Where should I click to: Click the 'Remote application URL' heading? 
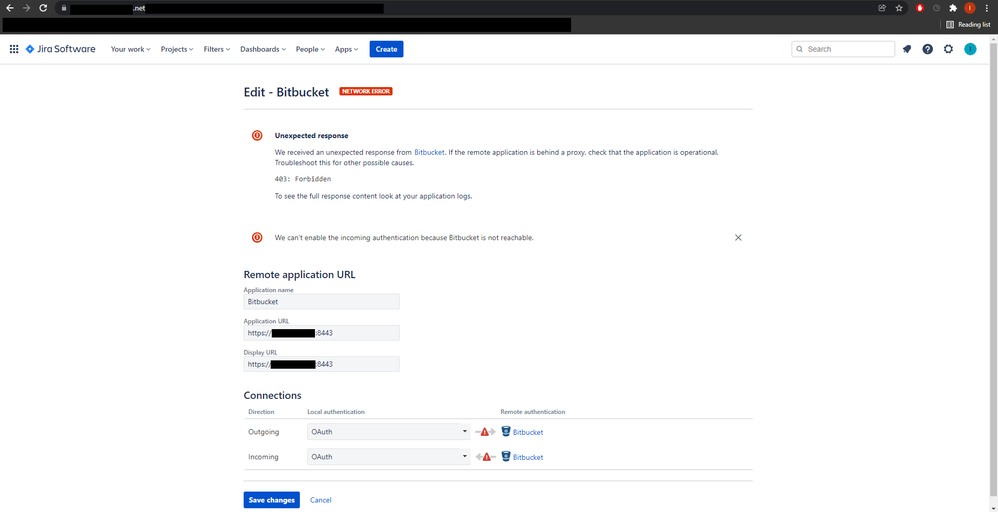[300, 275]
